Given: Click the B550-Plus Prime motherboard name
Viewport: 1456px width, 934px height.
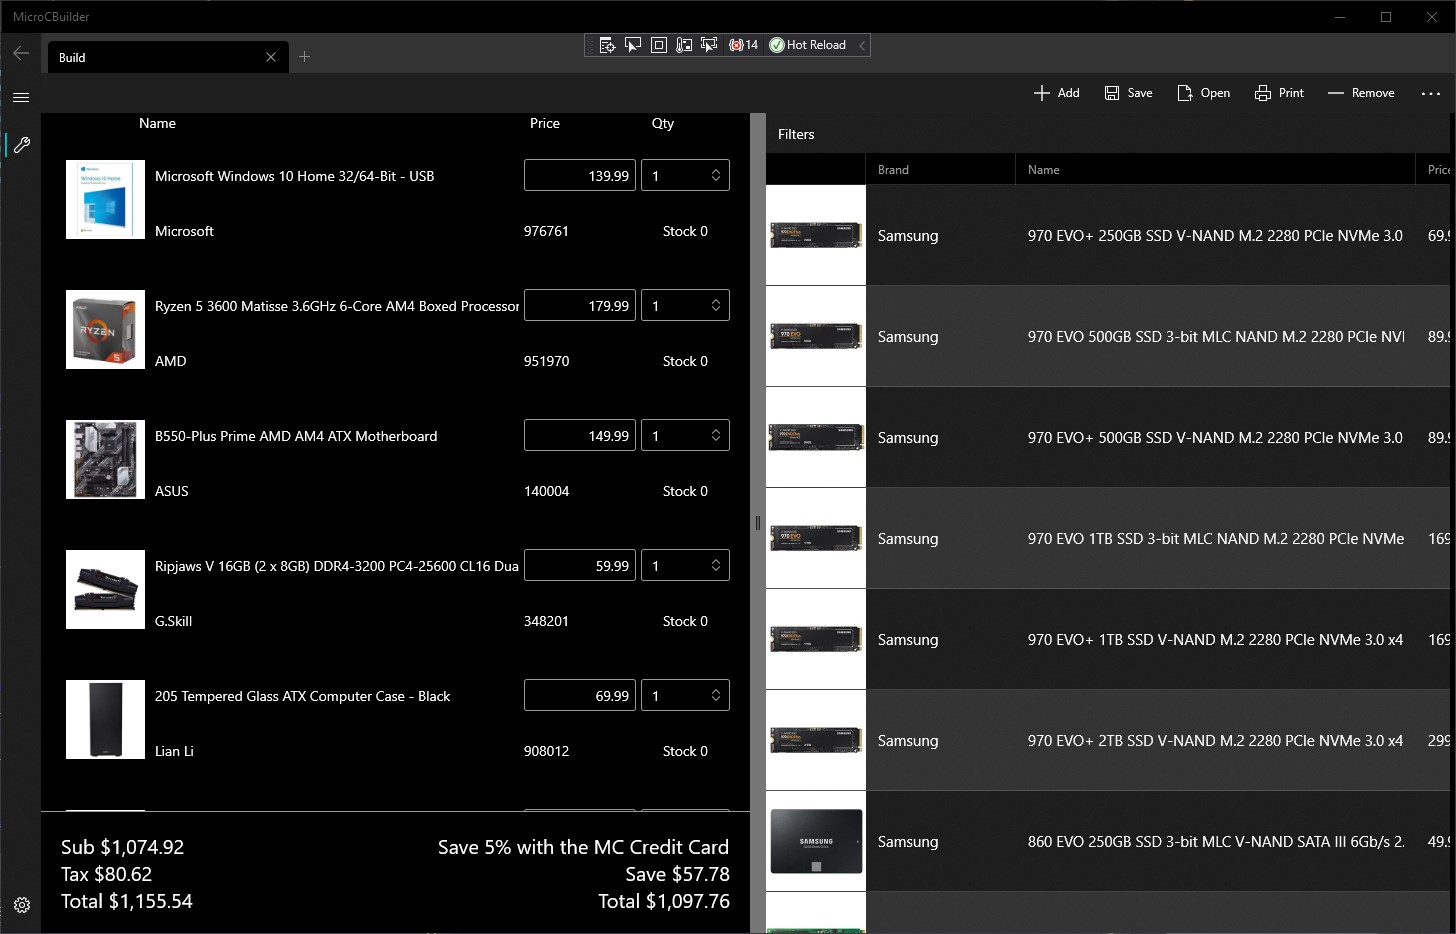Looking at the screenshot, I should point(296,436).
